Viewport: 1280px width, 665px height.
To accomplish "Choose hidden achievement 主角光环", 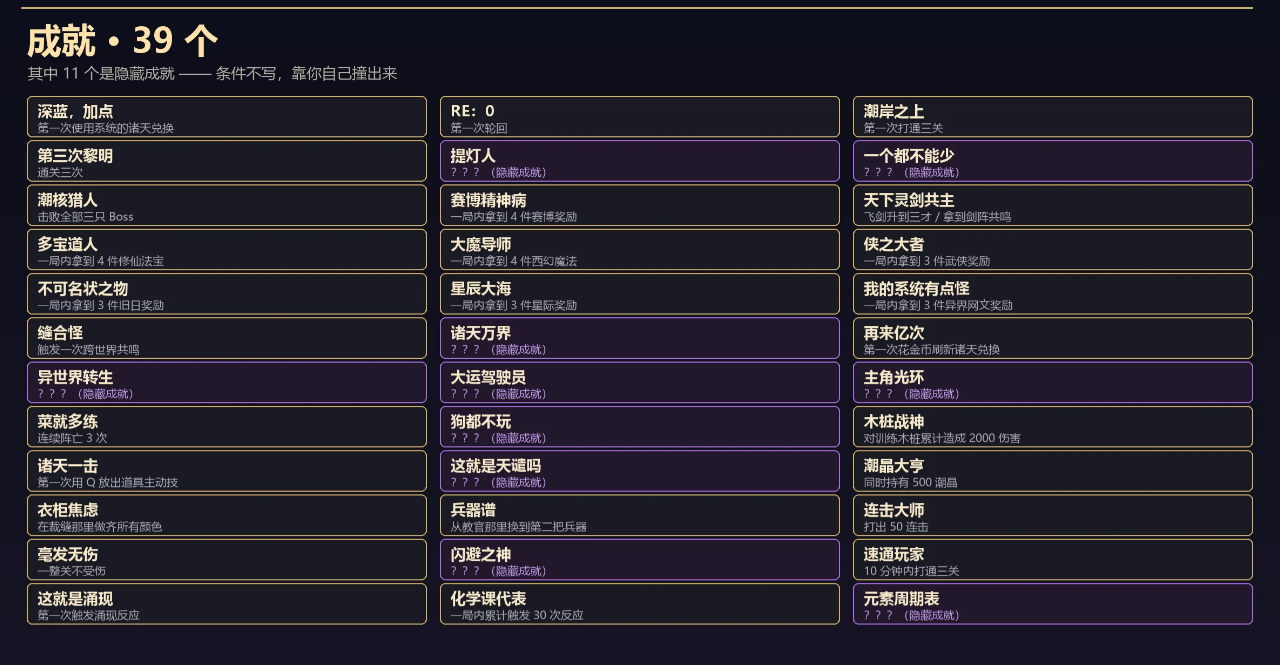I will 1053,382.
